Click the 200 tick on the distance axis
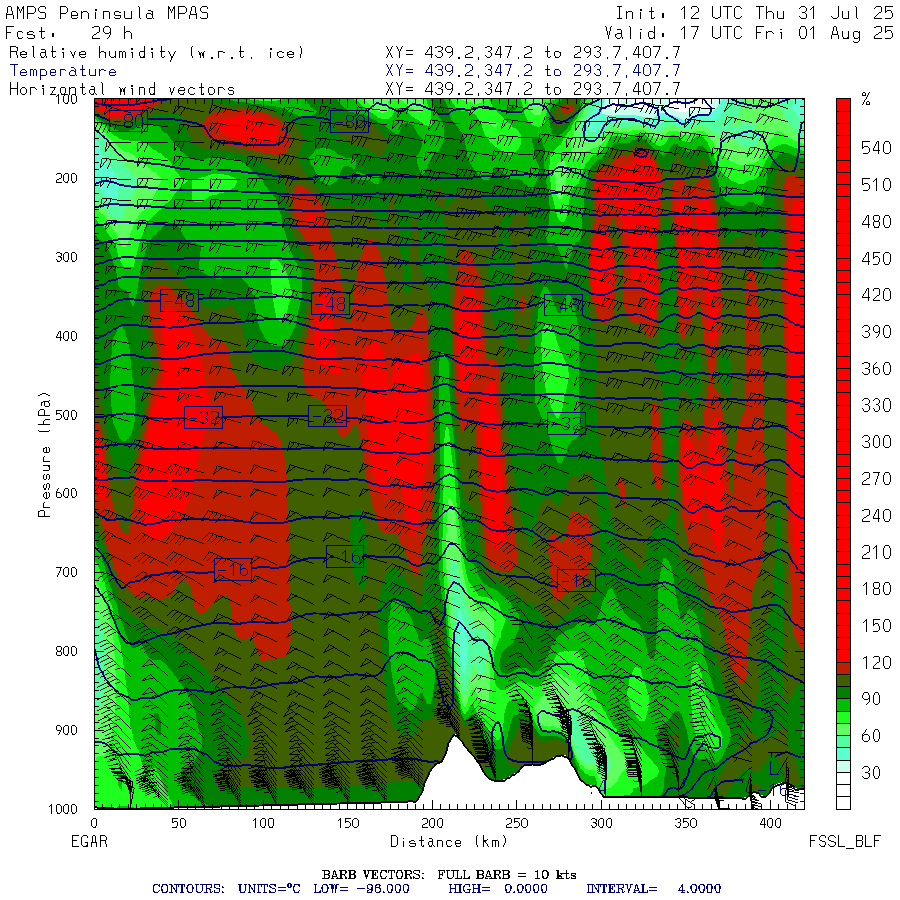 432,823
